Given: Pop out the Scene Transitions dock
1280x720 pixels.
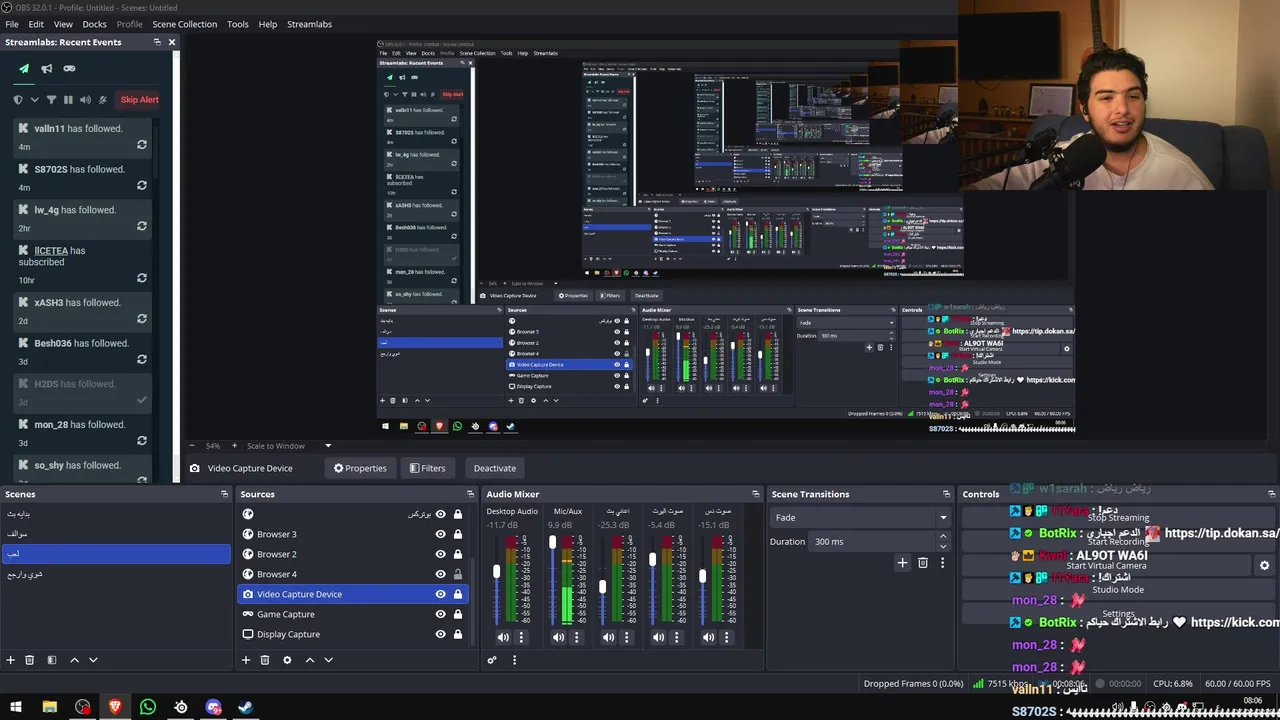Looking at the screenshot, I should tap(946, 494).
